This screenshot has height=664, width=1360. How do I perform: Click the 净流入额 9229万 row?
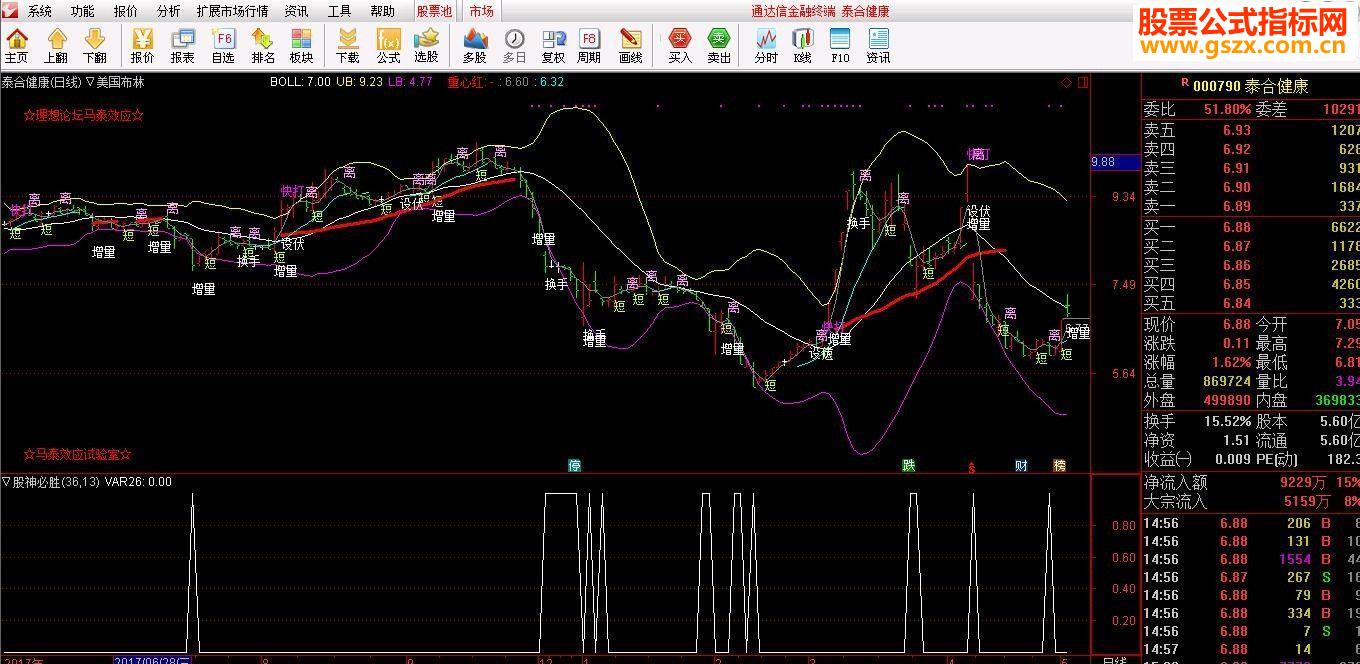point(1251,482)
